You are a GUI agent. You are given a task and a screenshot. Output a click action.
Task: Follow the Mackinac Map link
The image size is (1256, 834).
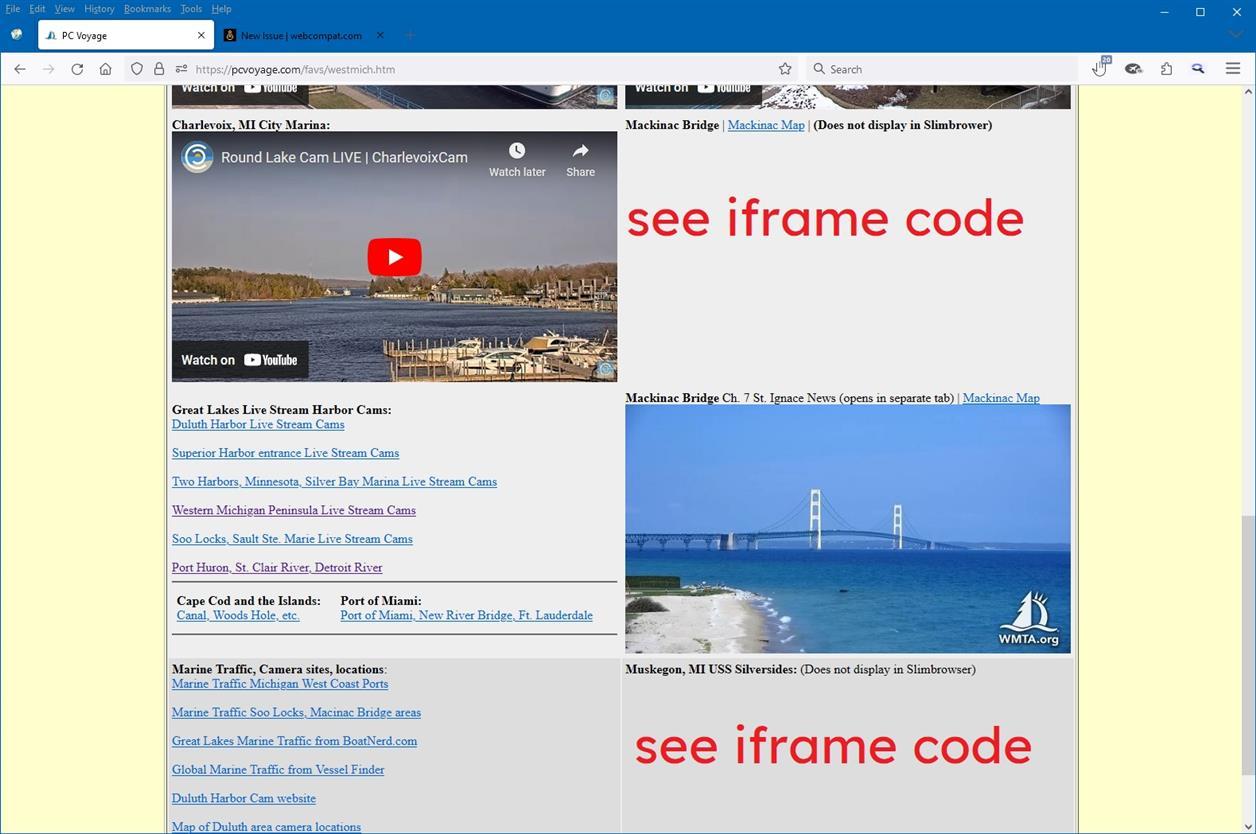click(x=765, y=125)
